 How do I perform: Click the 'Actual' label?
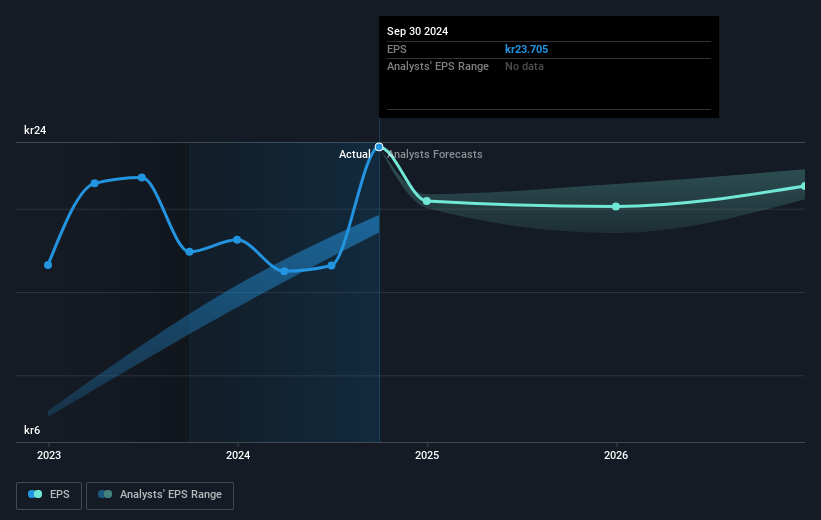pyautogui.click(x=354, y=154)
